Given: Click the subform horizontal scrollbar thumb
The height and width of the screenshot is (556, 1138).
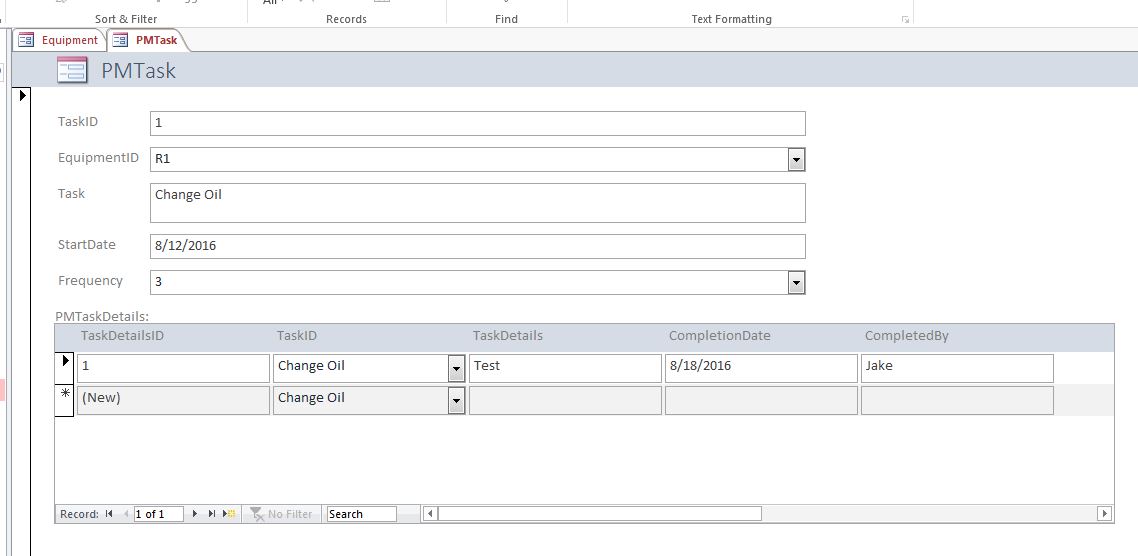Looking at the screenshot, I should 599,514.
